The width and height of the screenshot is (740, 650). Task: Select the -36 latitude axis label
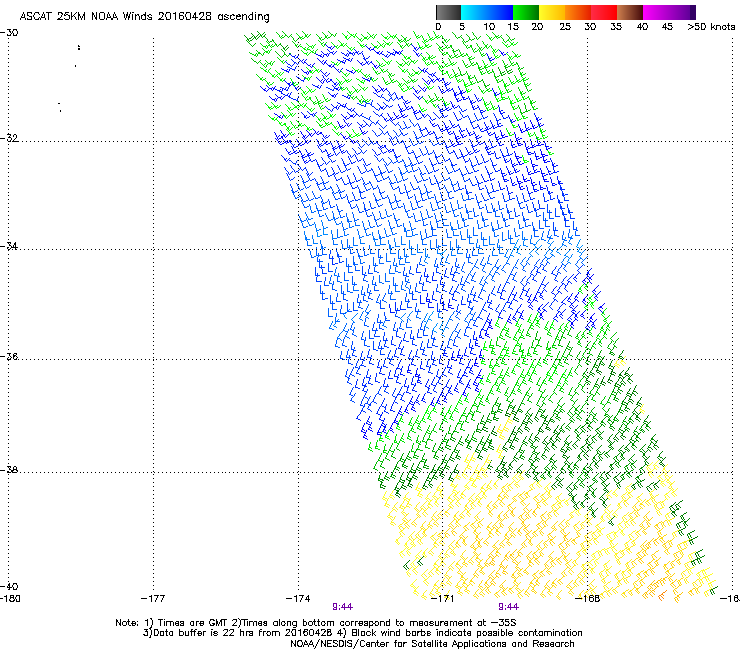tap(9, 356)
